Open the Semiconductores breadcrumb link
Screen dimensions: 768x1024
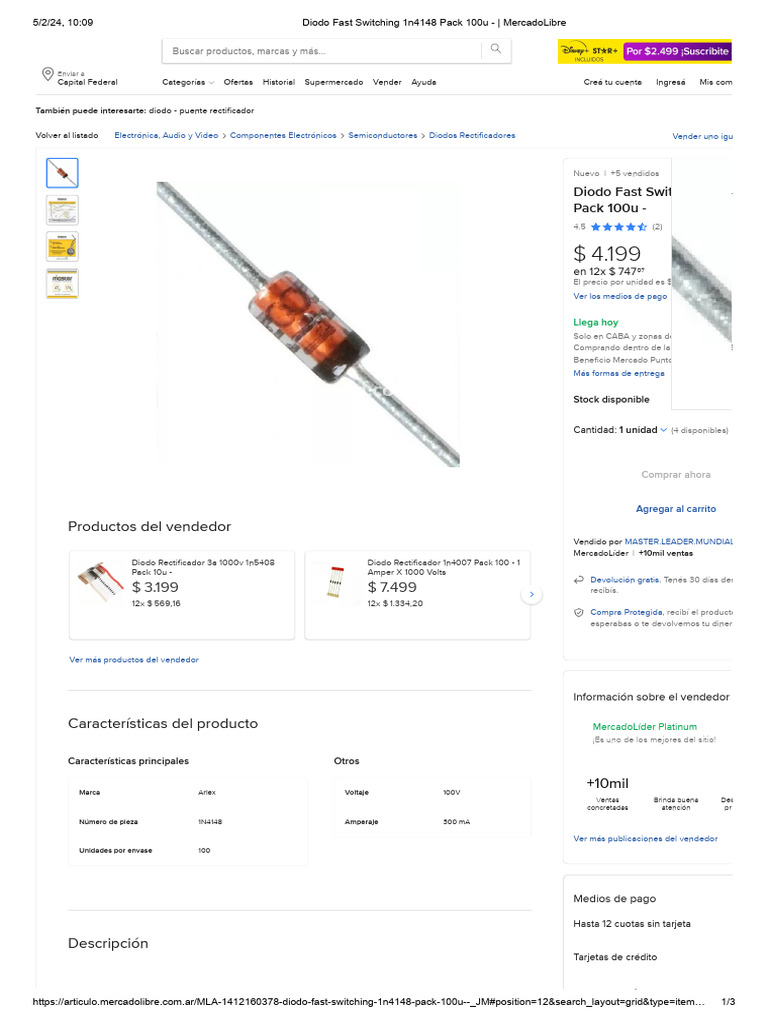coord(383,135)
